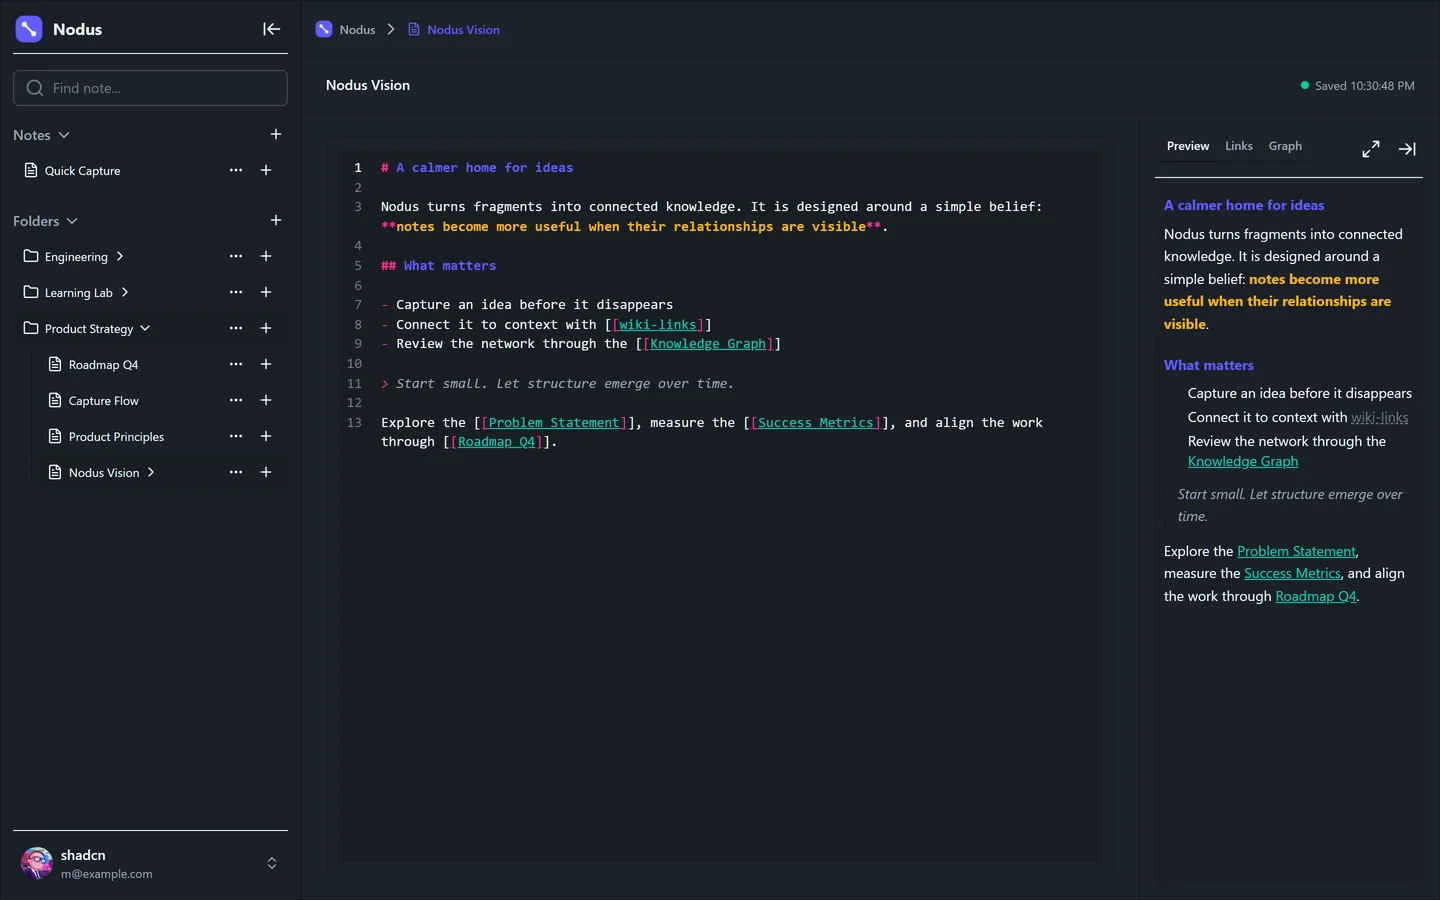
Task: Open Engineering folder more options
Action: [236, 256]
